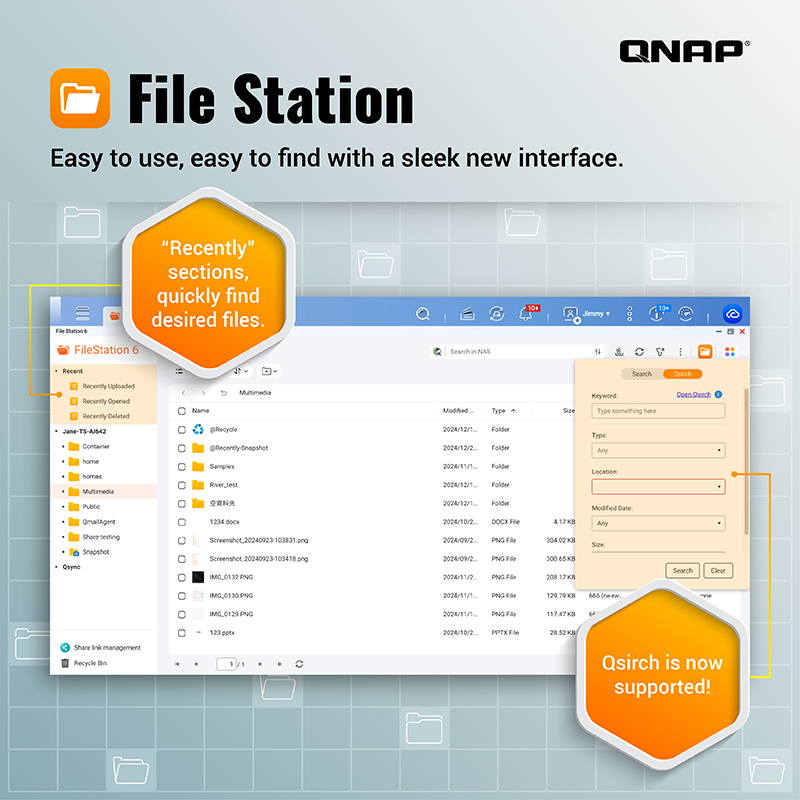The width and height of the screenshot is (800, 800).
Task: Click the orange folder icon in toolbar
Action: click(705, 352)
